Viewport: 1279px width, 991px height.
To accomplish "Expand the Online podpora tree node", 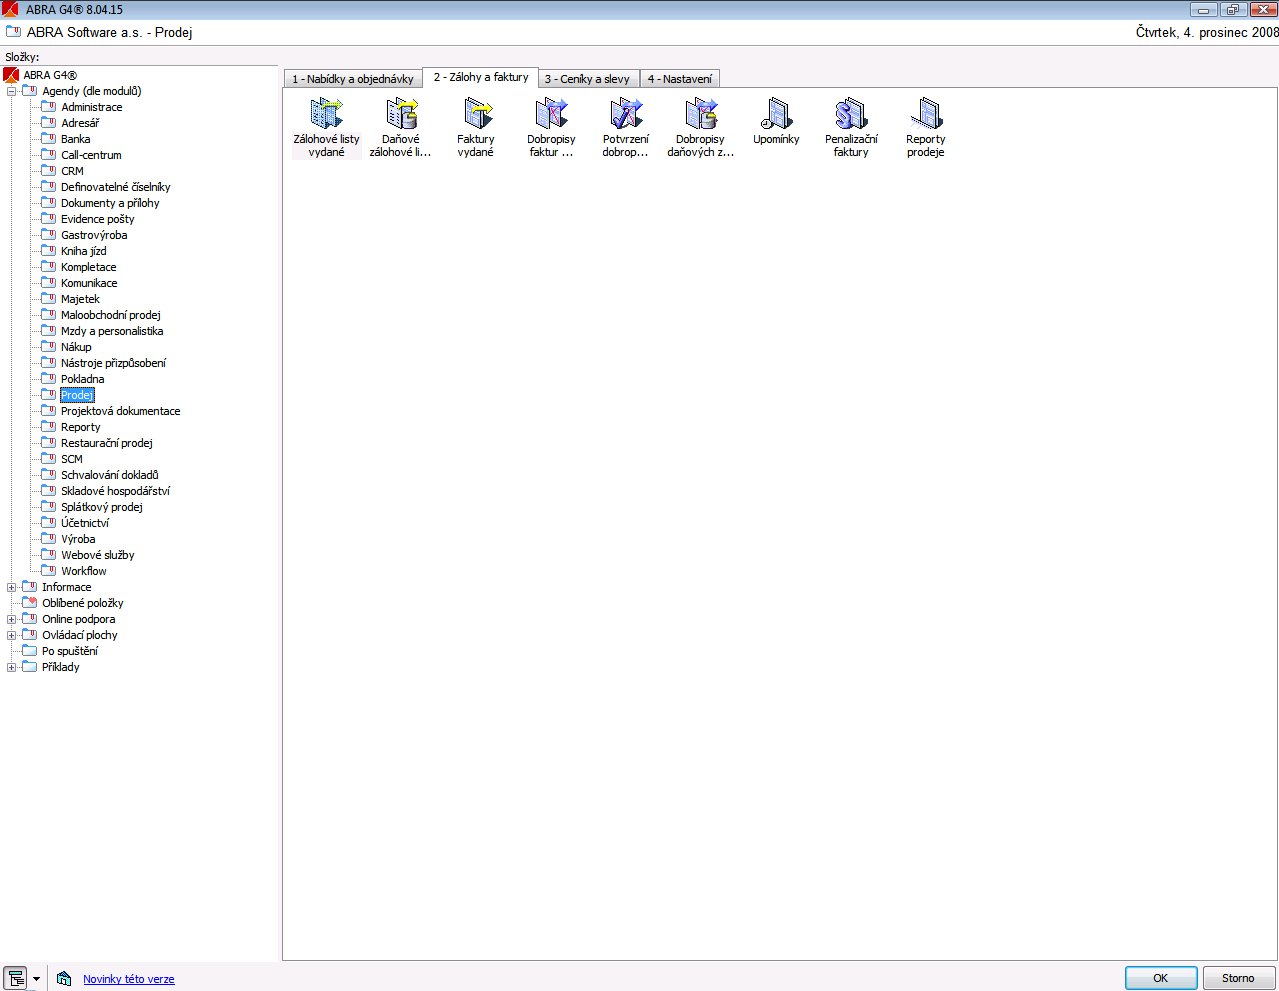I will tap(11, 619).
